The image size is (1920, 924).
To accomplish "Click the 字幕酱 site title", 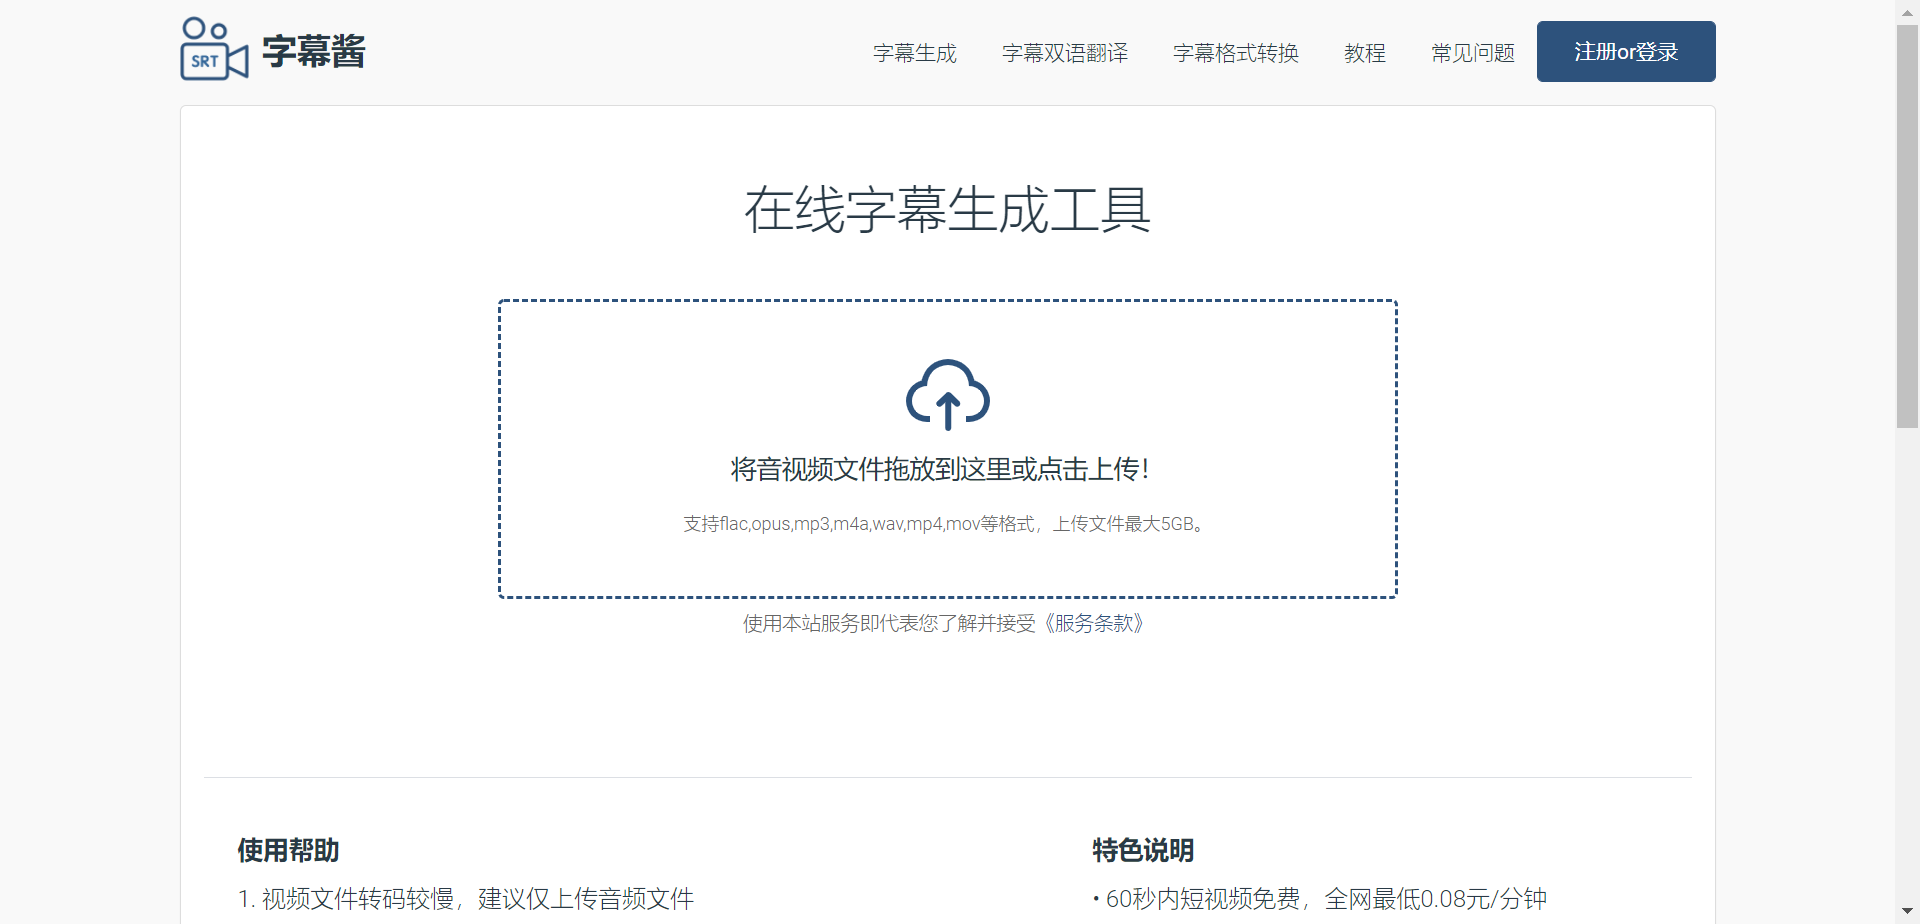I will click(x=314, y=51).
